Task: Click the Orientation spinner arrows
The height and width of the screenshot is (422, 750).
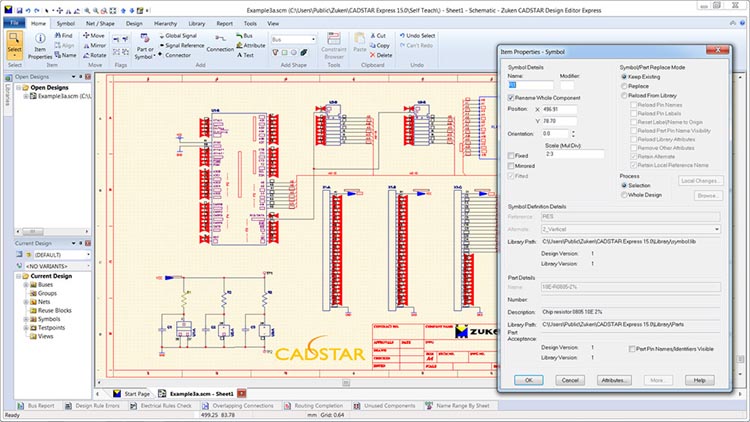Action: [x=573, y=134]
